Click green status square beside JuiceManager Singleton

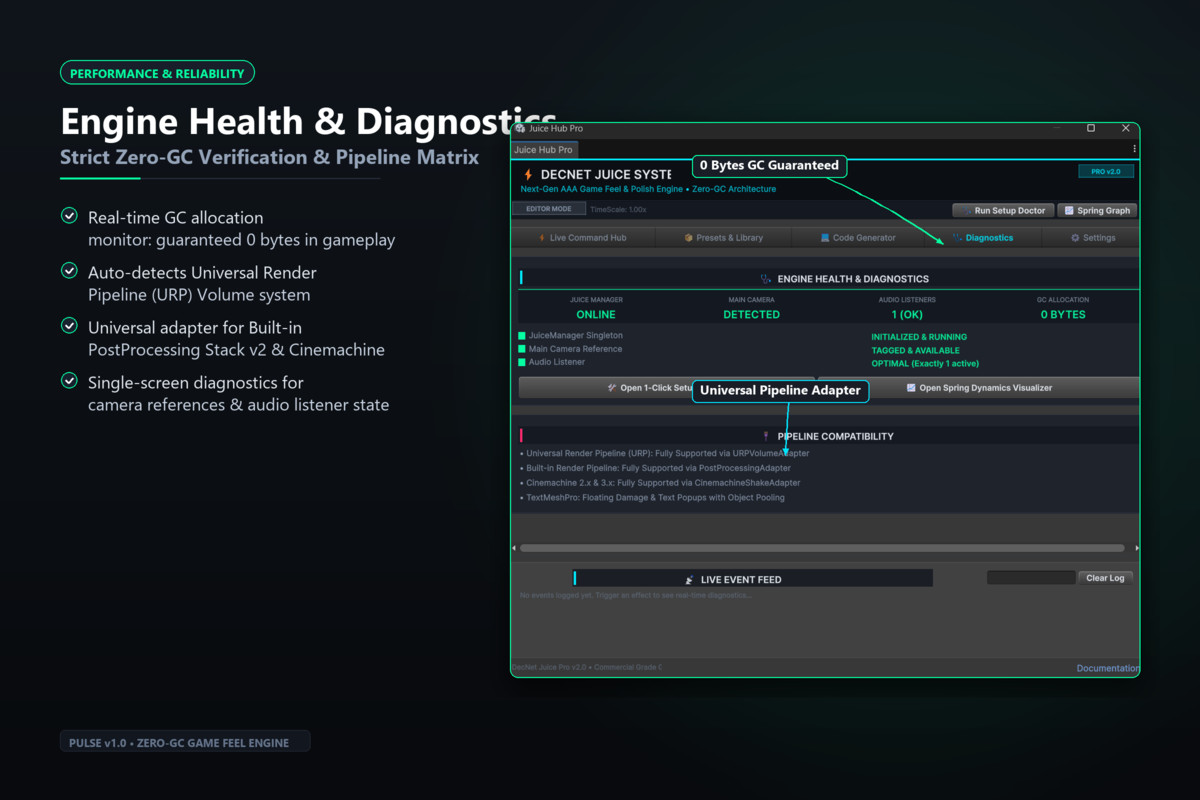pyautogui.click(x=522, y=336)
